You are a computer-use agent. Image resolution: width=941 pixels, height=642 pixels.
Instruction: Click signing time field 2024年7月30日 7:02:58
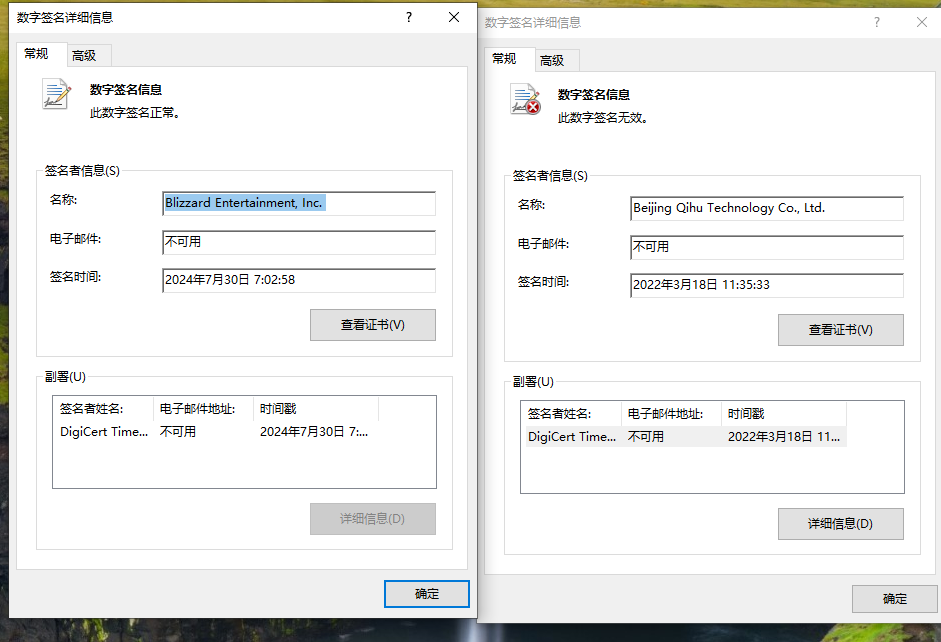pyautogui.click(x=299, y=280)
